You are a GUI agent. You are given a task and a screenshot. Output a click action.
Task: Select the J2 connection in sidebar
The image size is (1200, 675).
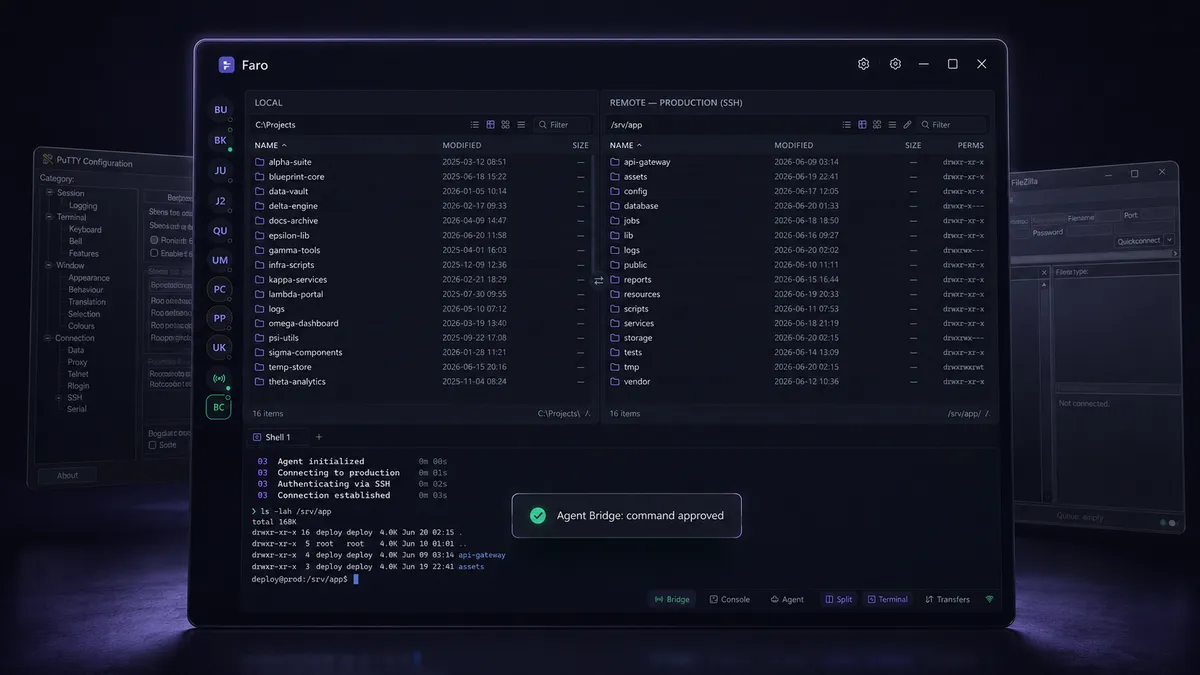click(220, 200)
